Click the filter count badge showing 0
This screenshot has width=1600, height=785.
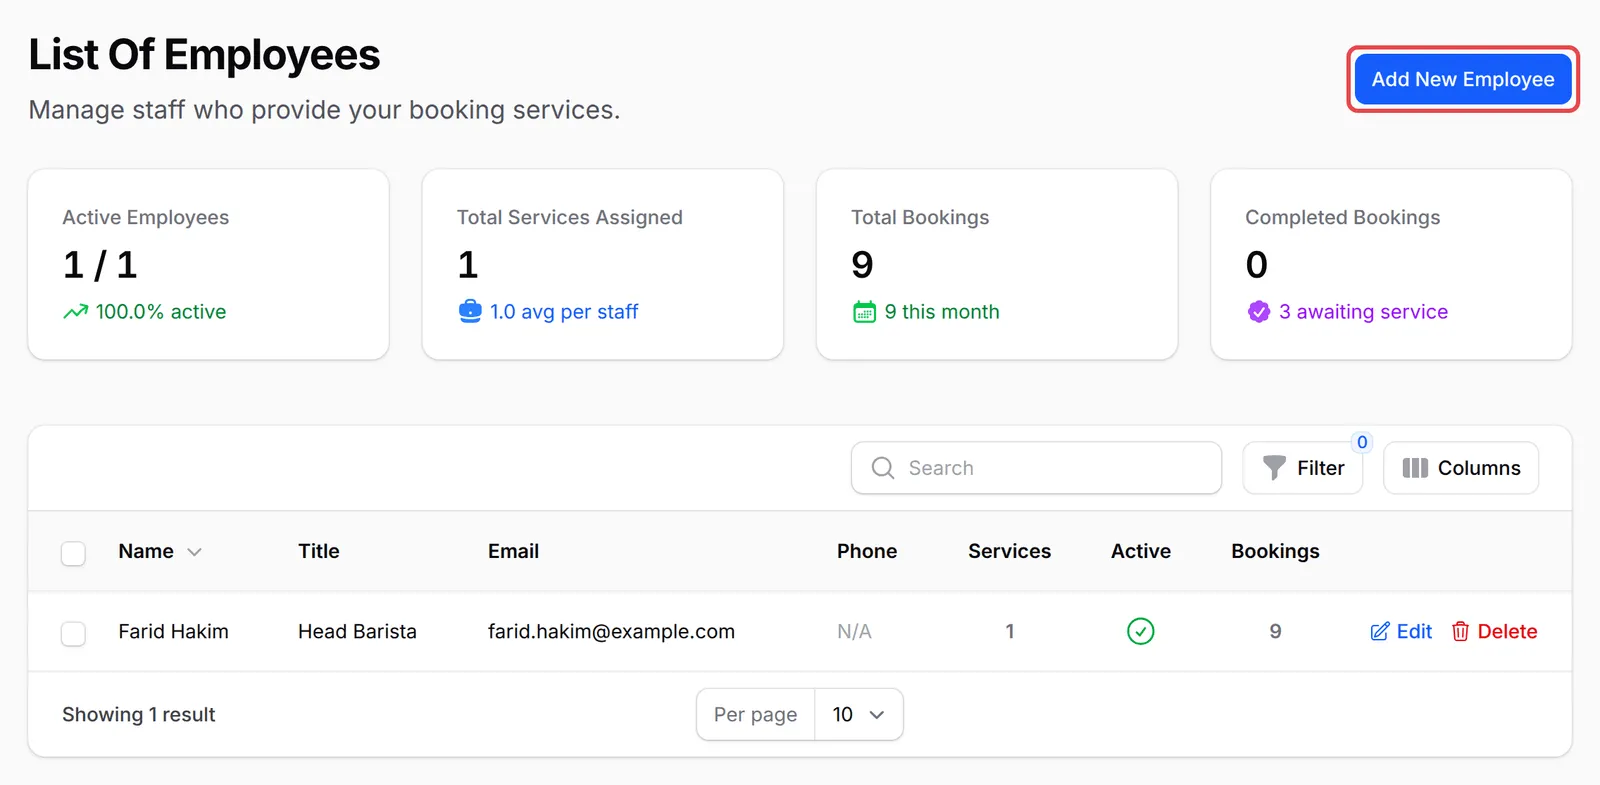[x=1362, y=442]
